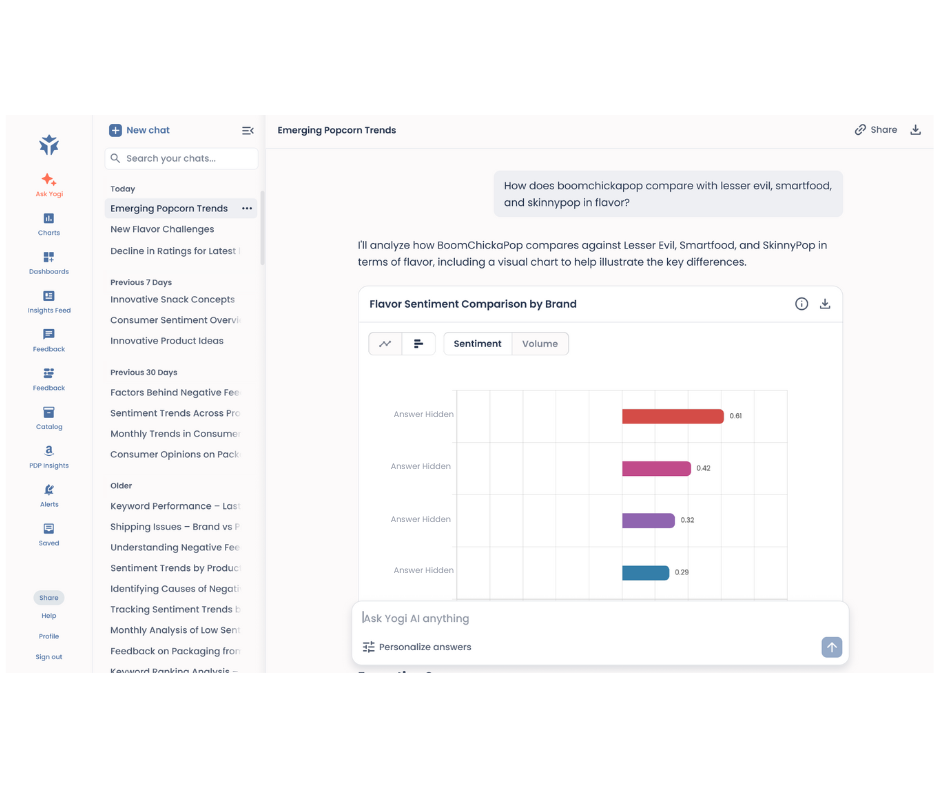Select the Sentiment tab

coord(477,344)
